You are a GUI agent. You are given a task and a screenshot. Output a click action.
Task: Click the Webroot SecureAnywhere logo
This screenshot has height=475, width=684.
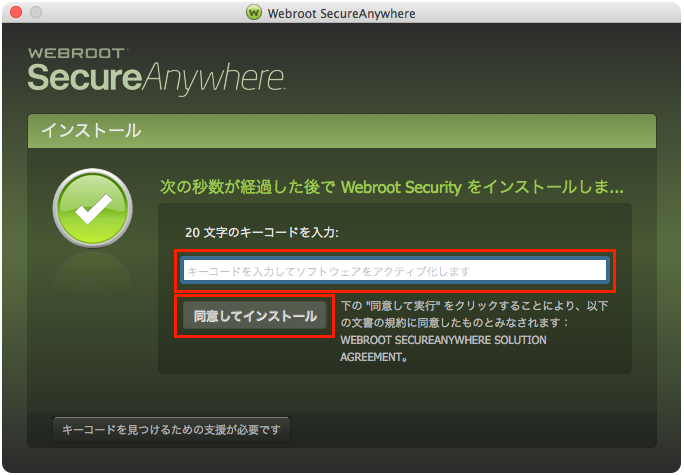pos(157,71)
